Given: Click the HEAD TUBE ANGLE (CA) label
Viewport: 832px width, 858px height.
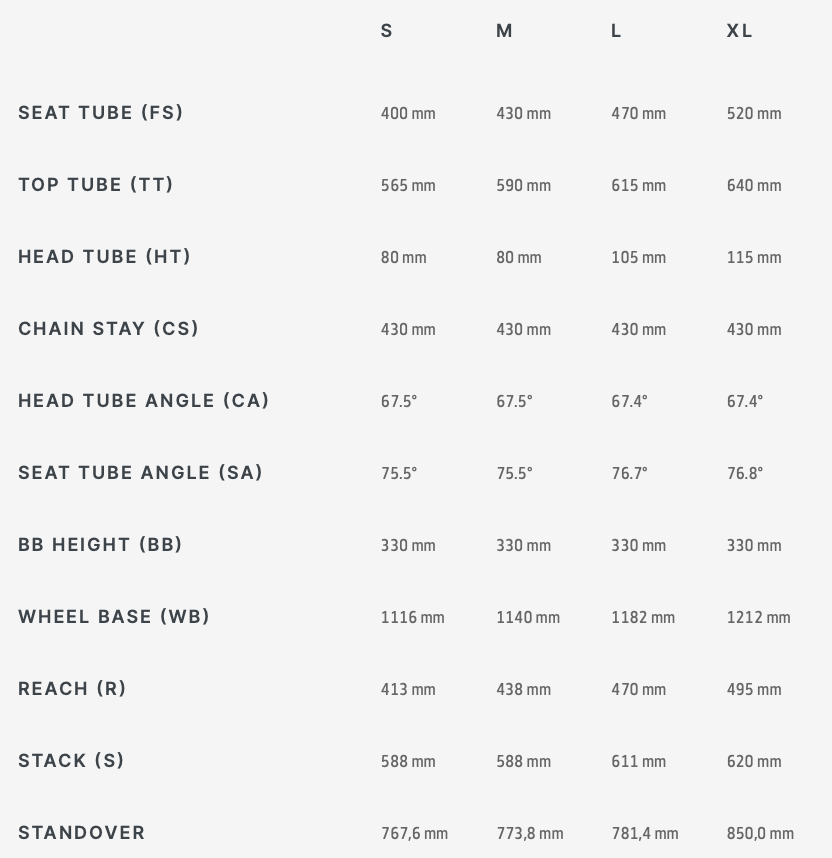Looking at the screenshot, I should 144,401.
